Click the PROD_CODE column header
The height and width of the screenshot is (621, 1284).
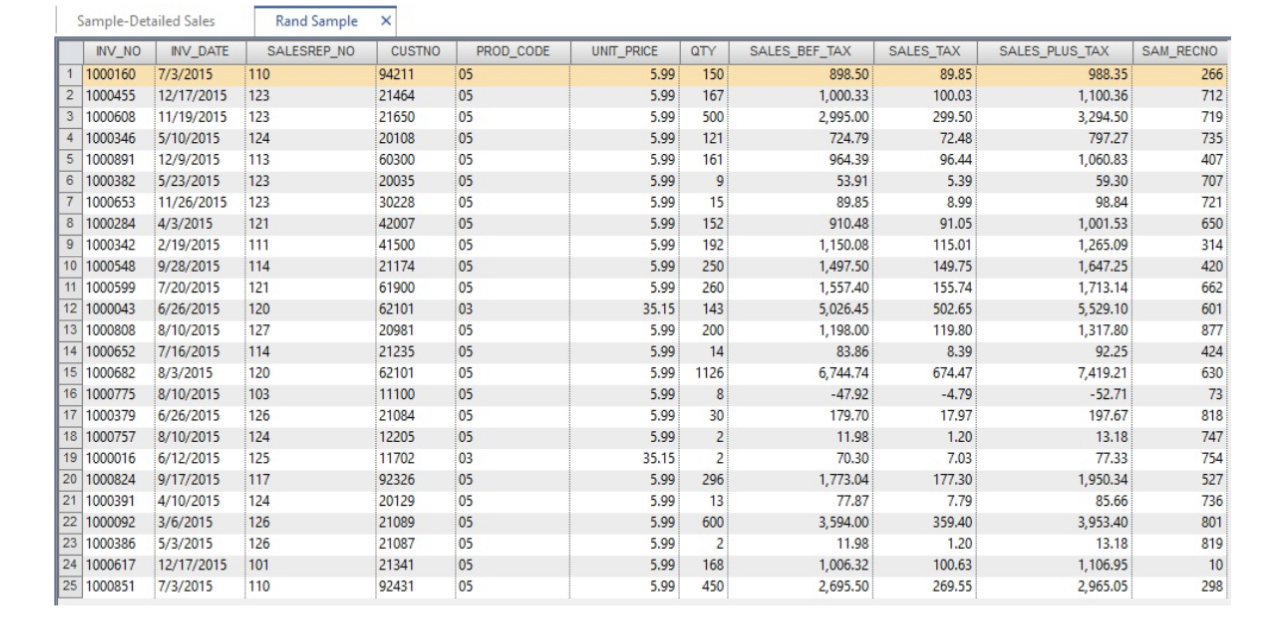(512, 51)
